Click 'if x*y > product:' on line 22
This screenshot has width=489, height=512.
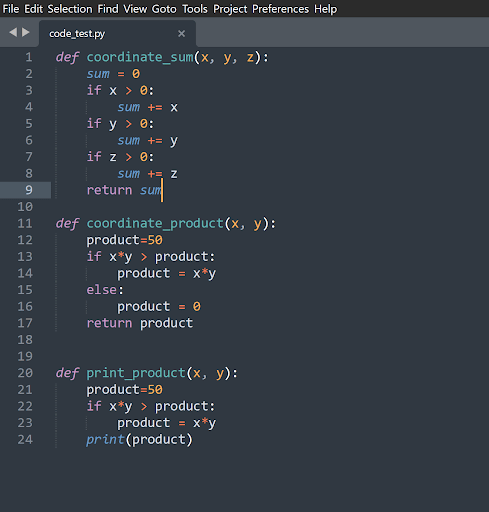point(151,406)
